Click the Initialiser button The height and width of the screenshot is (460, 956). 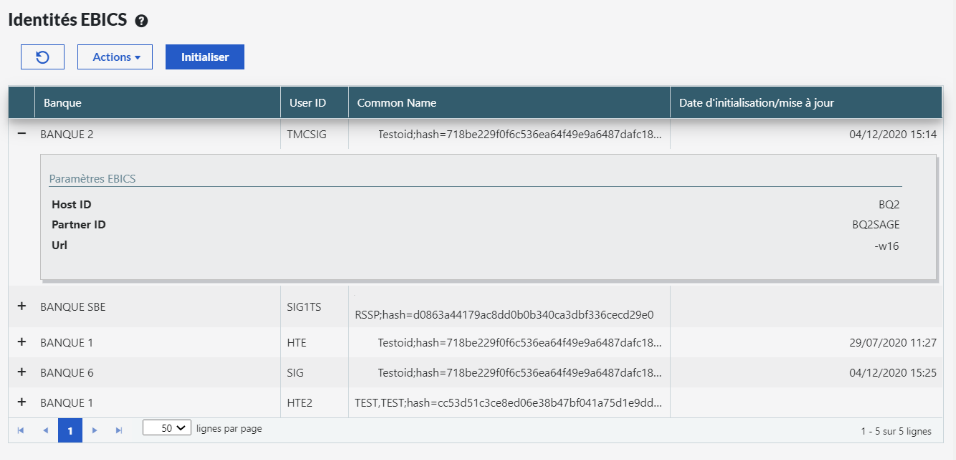click(x=205, y=57)
